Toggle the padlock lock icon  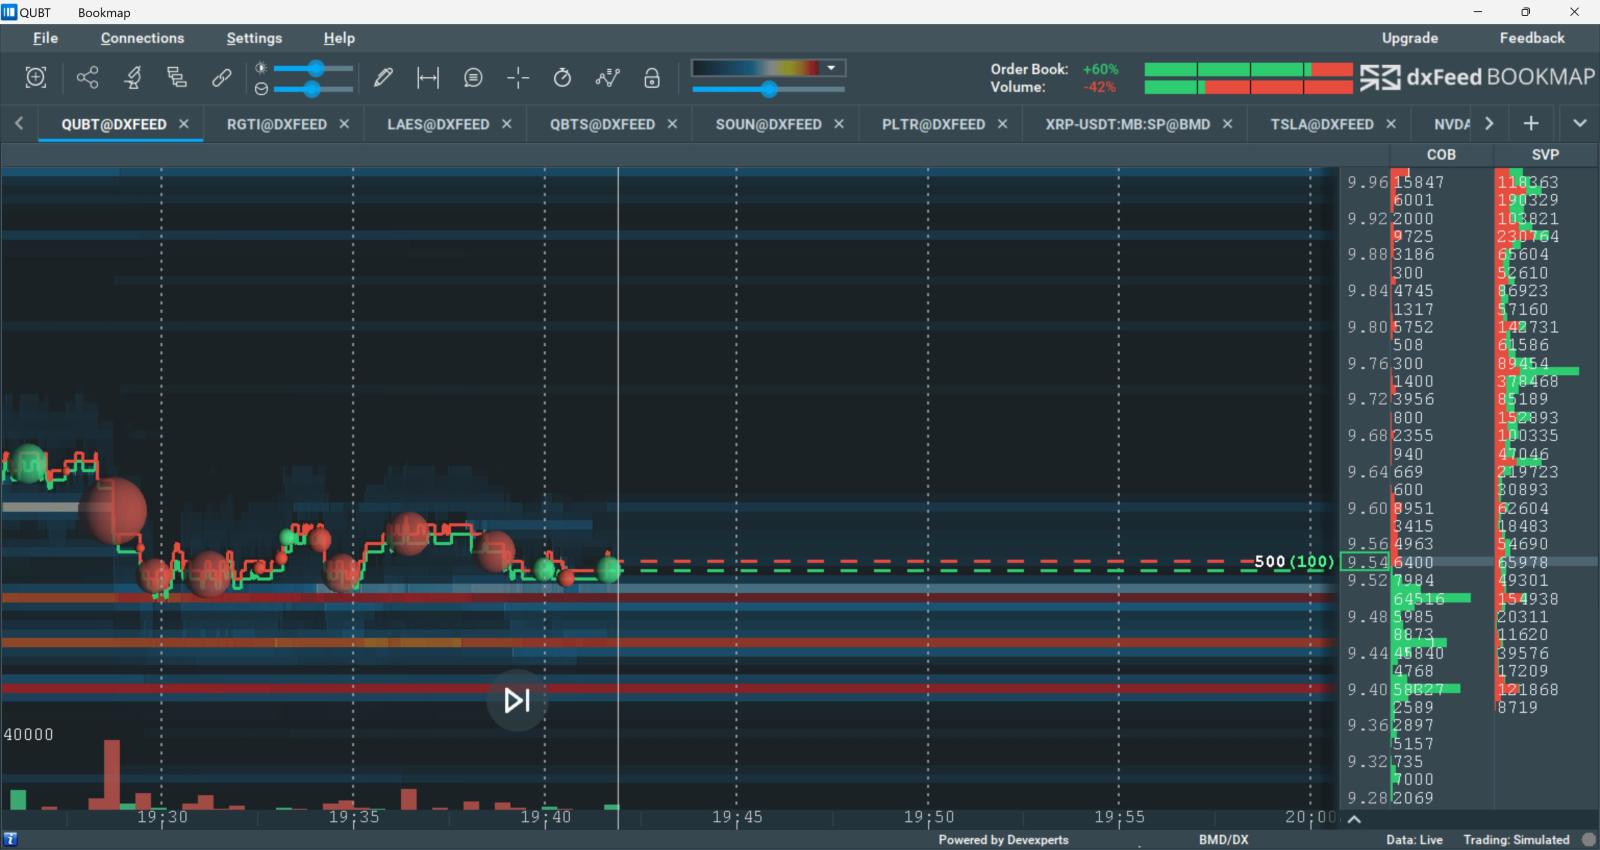(652, 77)
